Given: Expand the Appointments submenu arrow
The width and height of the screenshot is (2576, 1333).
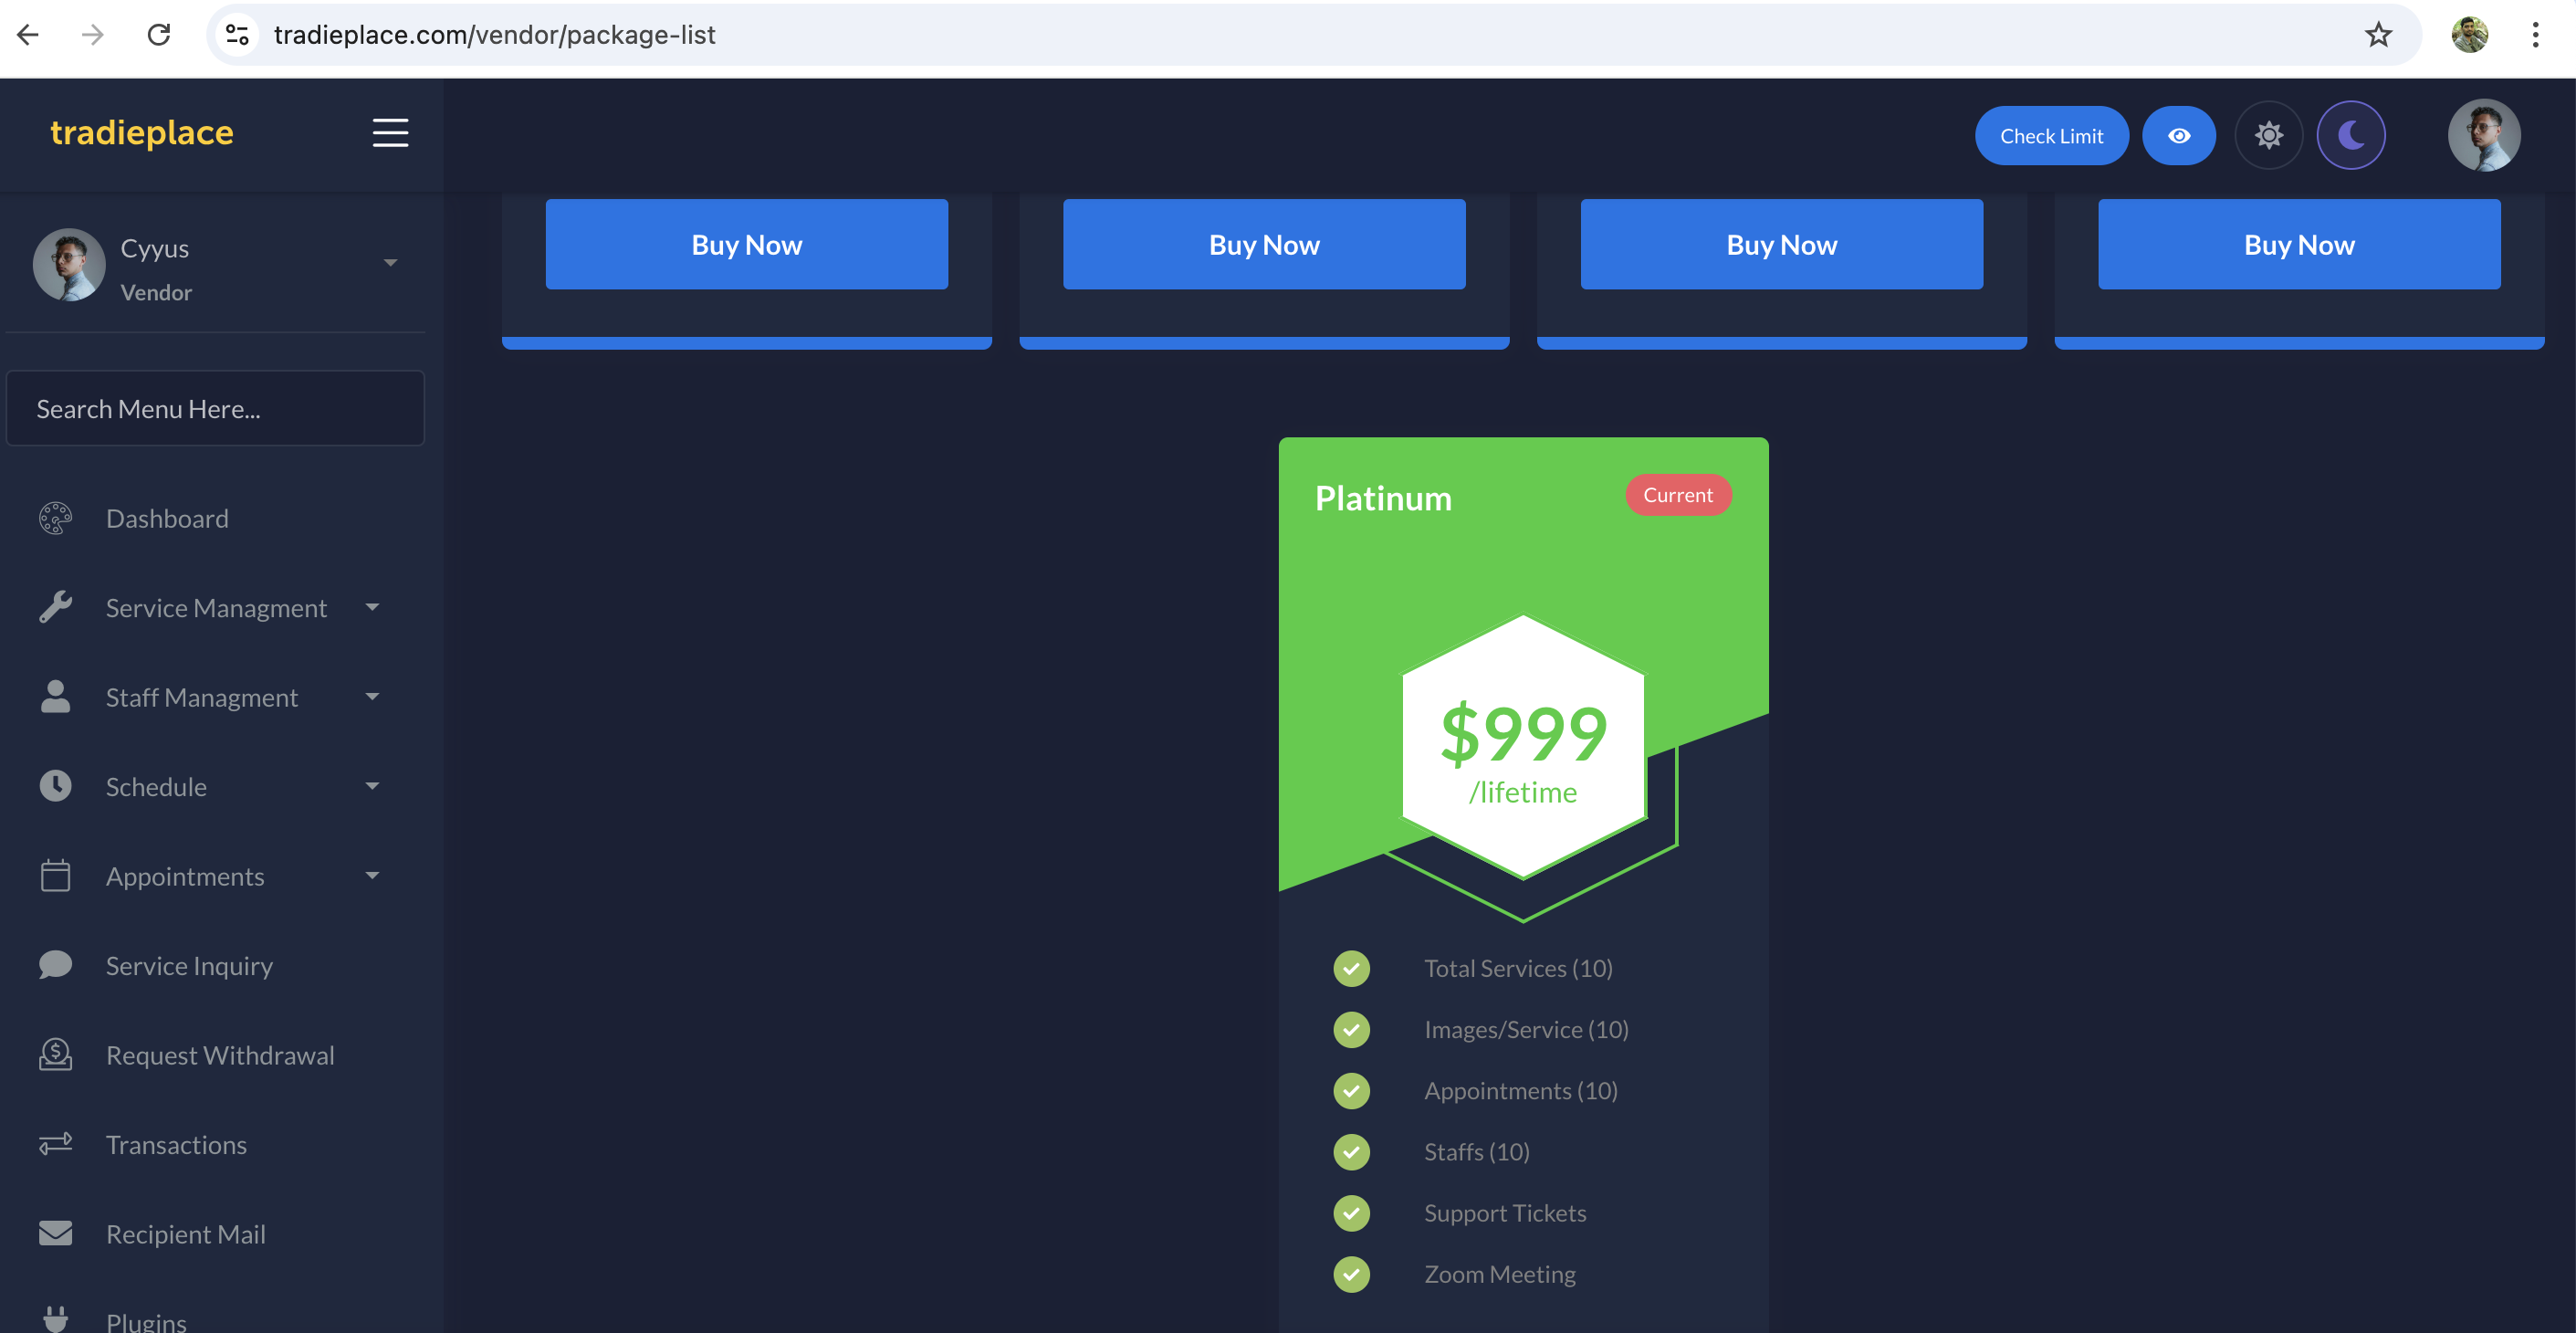Looking at the screenshot, I should tap(372, 876).
